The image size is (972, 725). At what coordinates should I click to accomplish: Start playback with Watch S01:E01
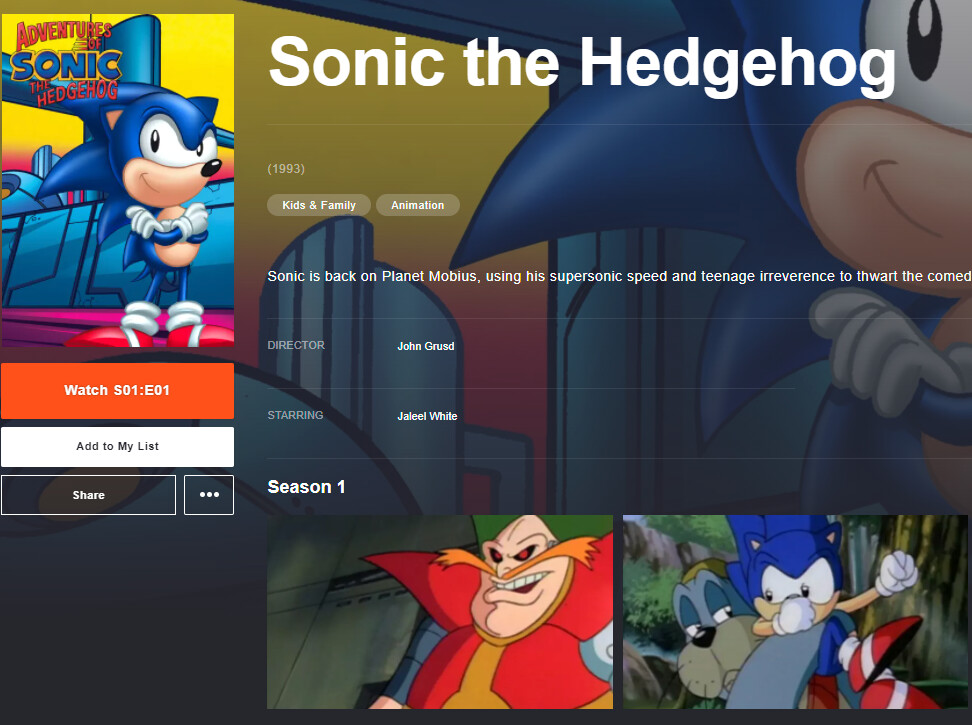point(117,390)
